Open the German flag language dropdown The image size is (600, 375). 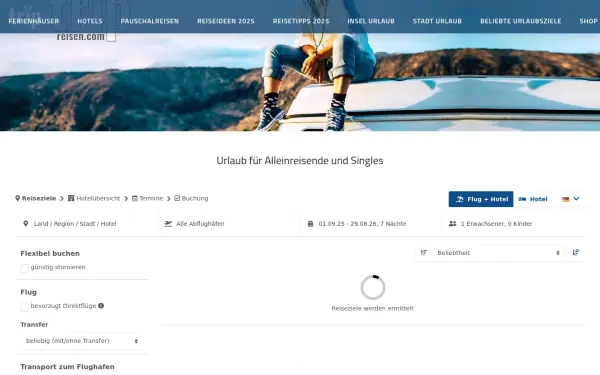[571, 199]
